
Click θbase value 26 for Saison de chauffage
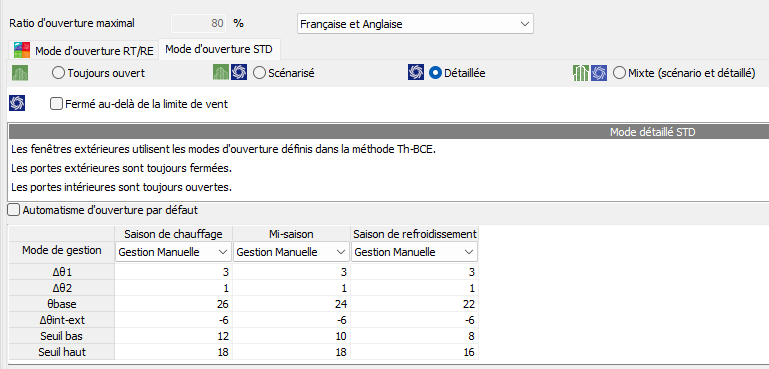point(173,304)
